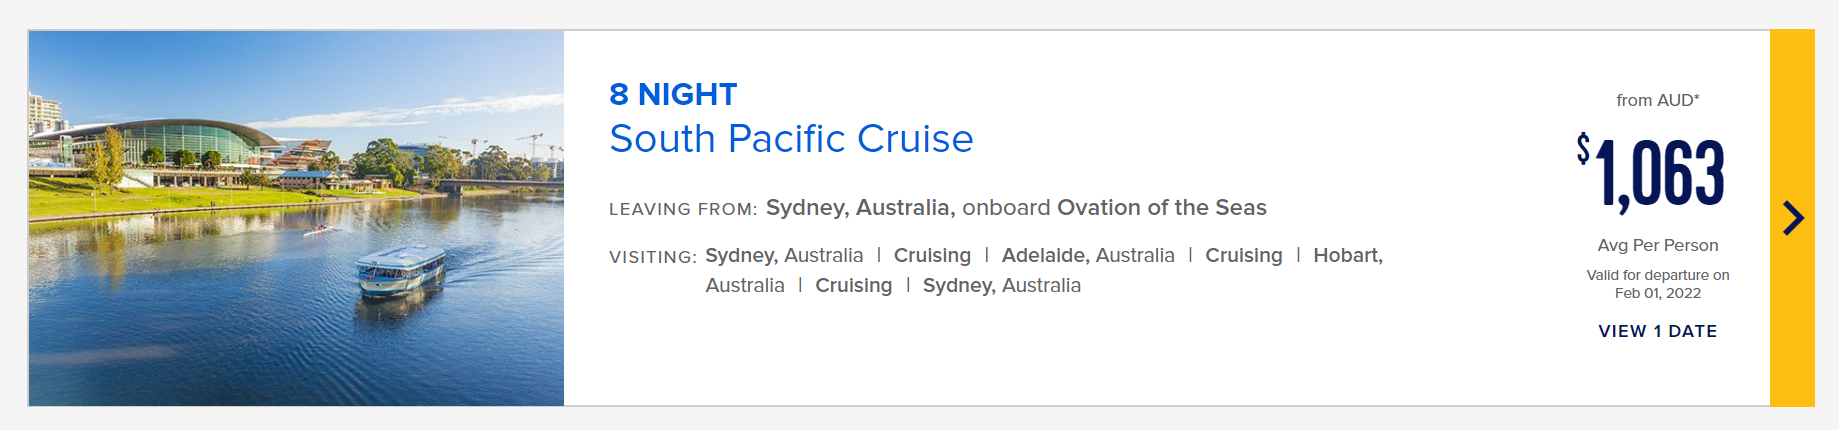Click the from AUD* label
Image resolution: width=1839 pixels, height=430 pixels.
(1658, 100)
